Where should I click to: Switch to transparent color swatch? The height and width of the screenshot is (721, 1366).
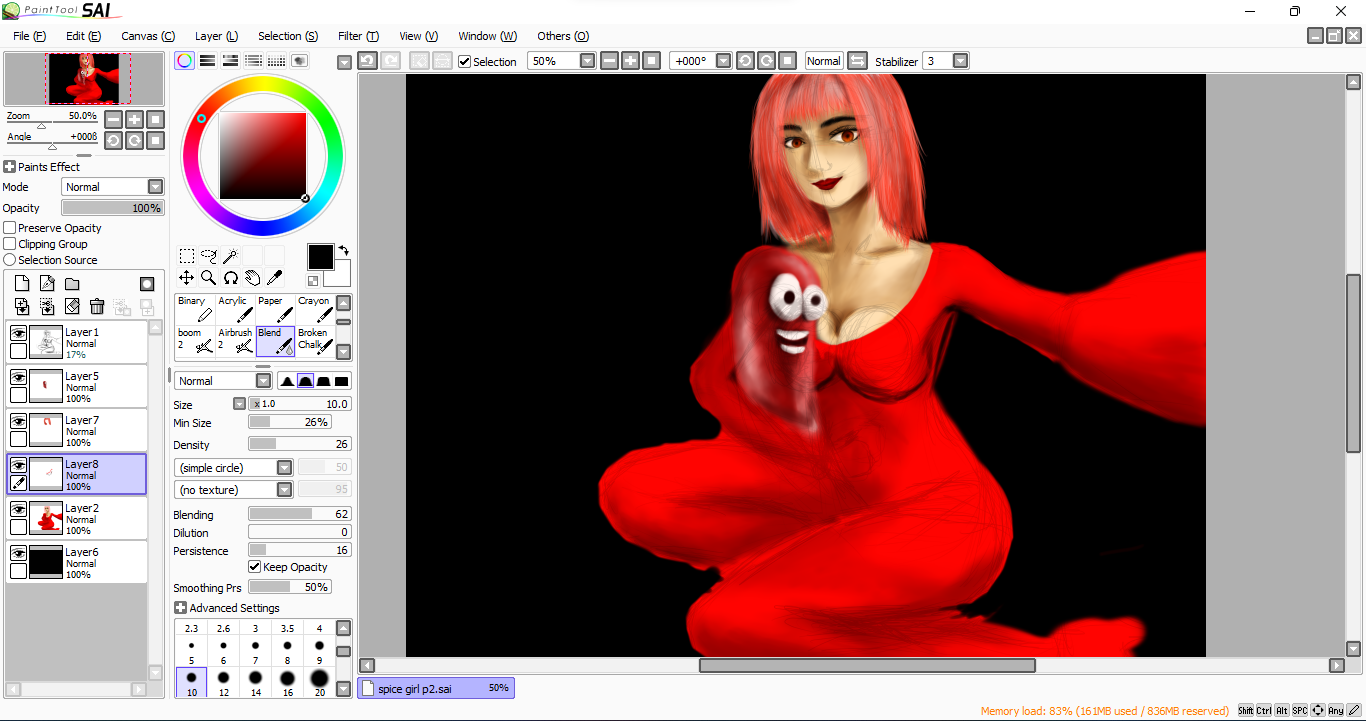313,281
